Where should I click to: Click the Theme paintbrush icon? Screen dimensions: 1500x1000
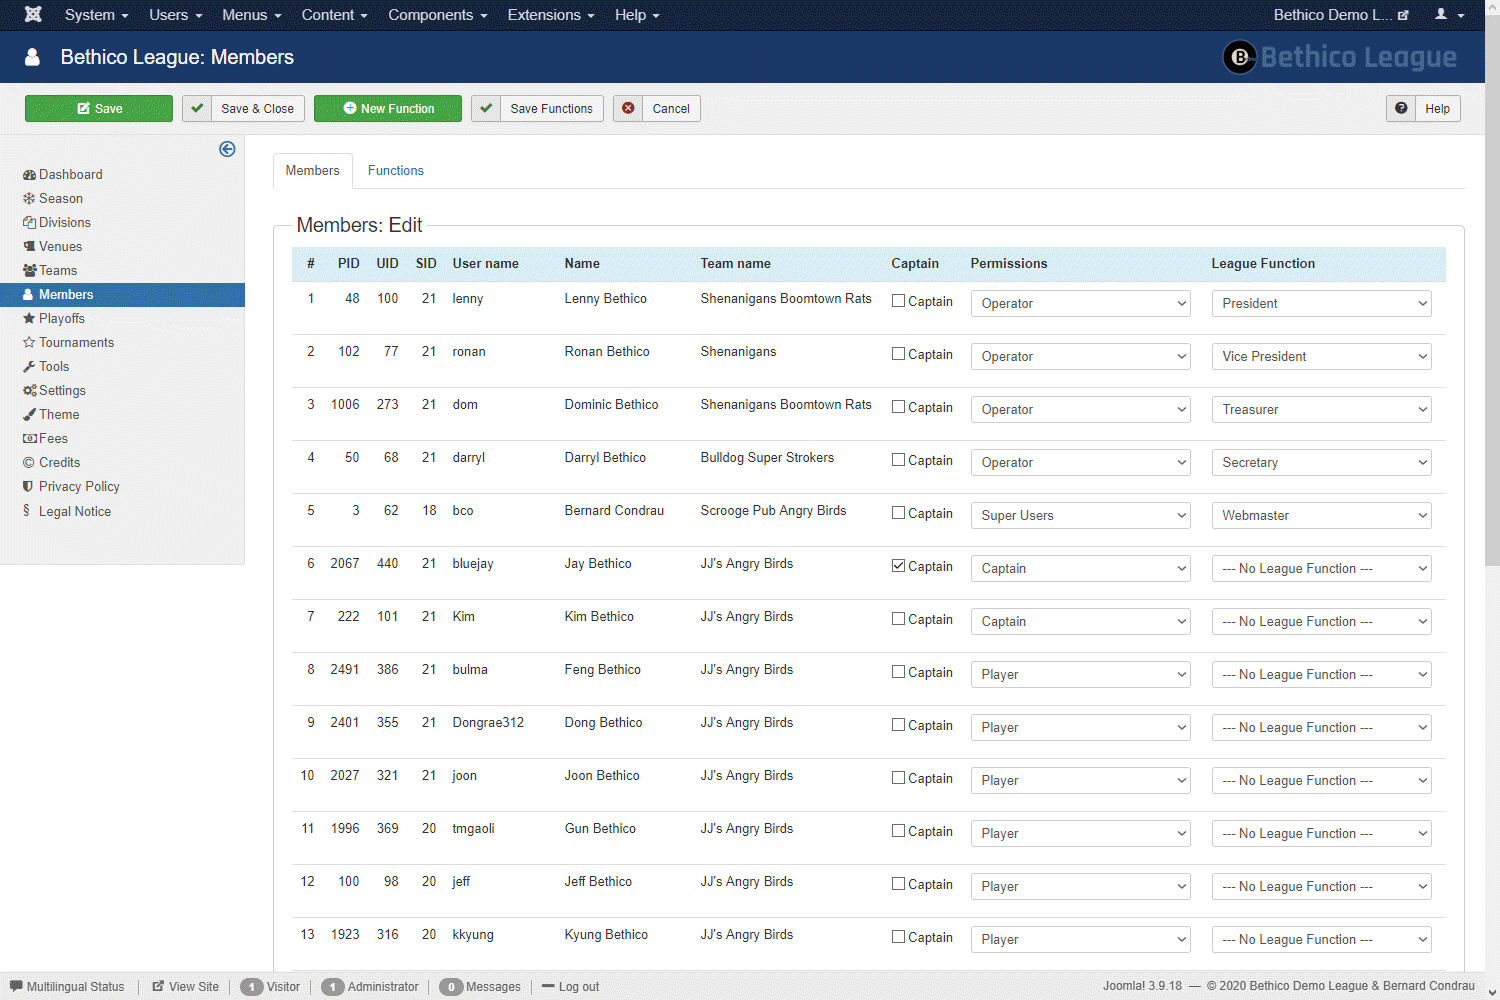29,415
